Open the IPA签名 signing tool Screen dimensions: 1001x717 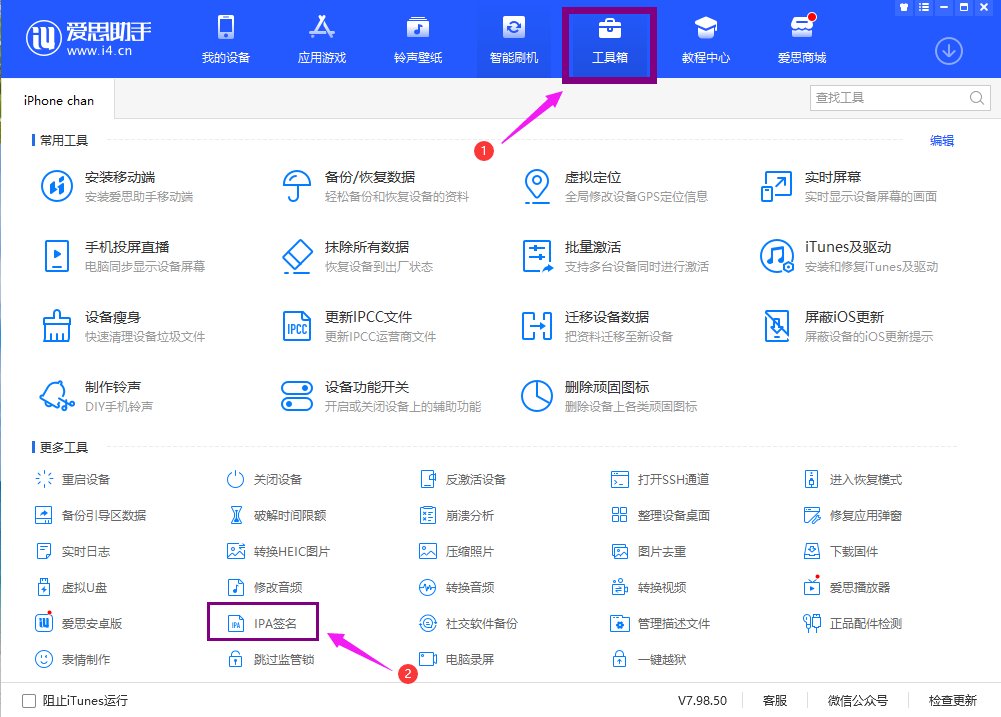[270, 623]
